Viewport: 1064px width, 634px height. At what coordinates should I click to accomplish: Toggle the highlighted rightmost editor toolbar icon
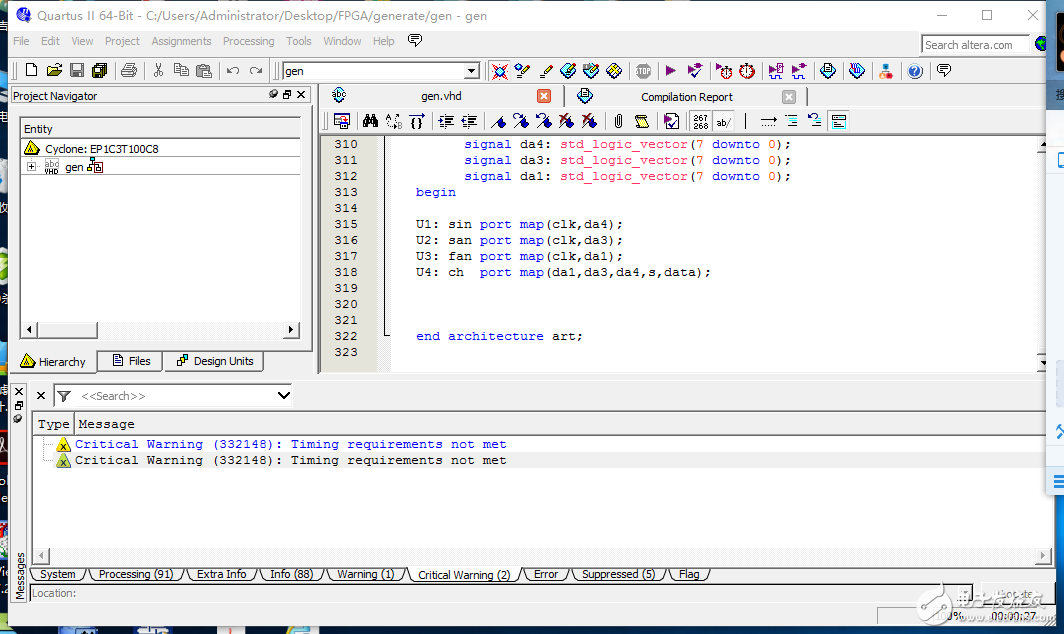coord(839,121)
